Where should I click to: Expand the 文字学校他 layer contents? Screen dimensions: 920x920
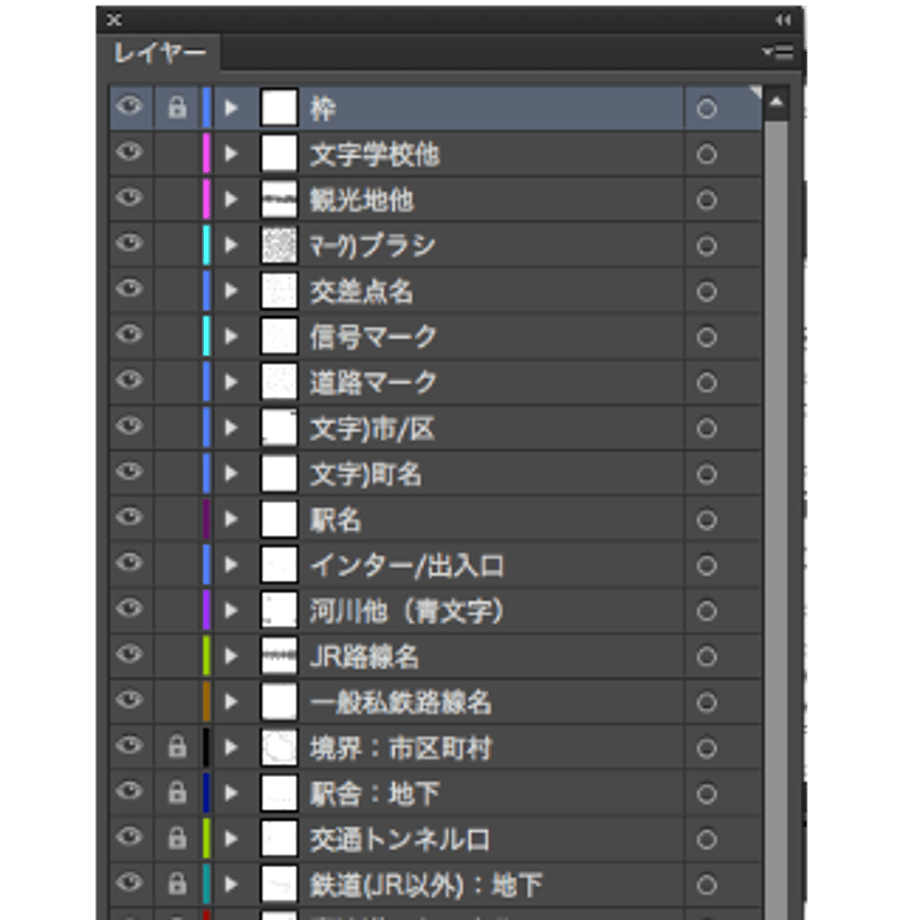[231, 154]
